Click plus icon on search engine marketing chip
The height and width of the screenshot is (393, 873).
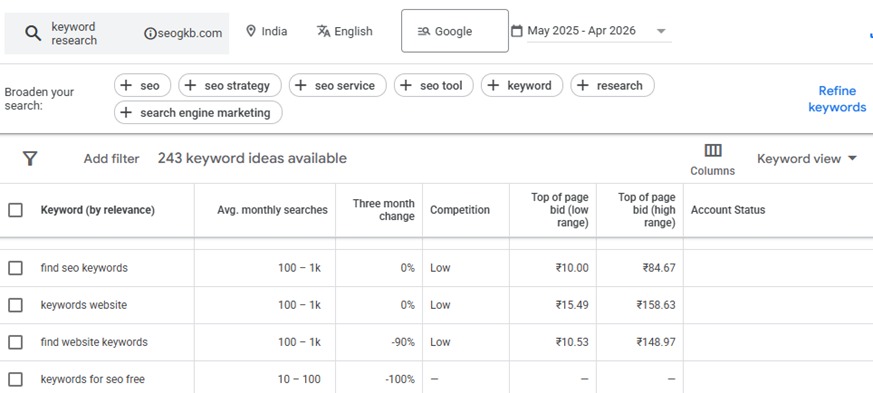coord(126,113)
